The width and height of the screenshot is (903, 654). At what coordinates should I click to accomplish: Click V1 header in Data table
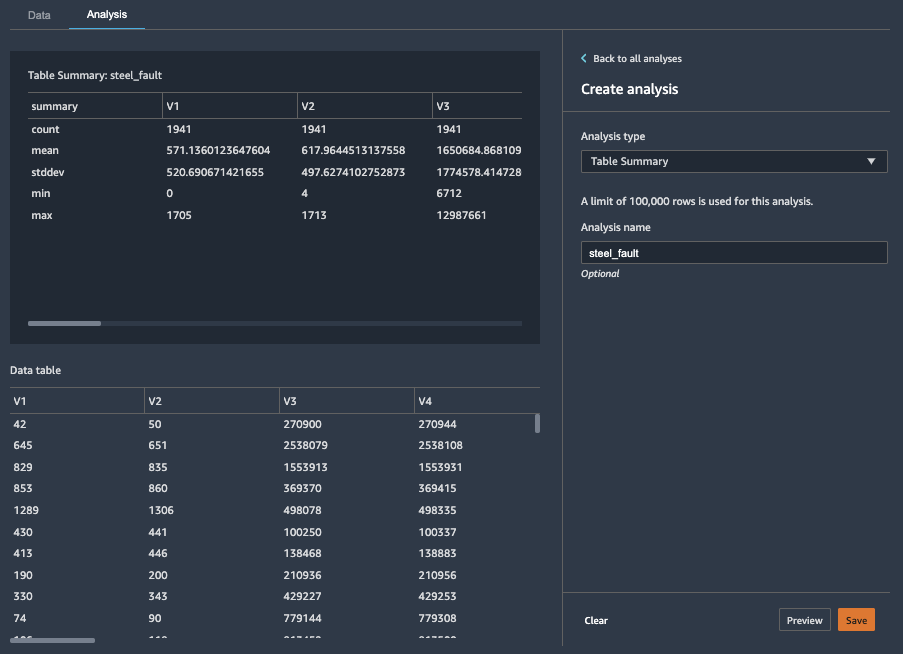click(x=20, y=401)
